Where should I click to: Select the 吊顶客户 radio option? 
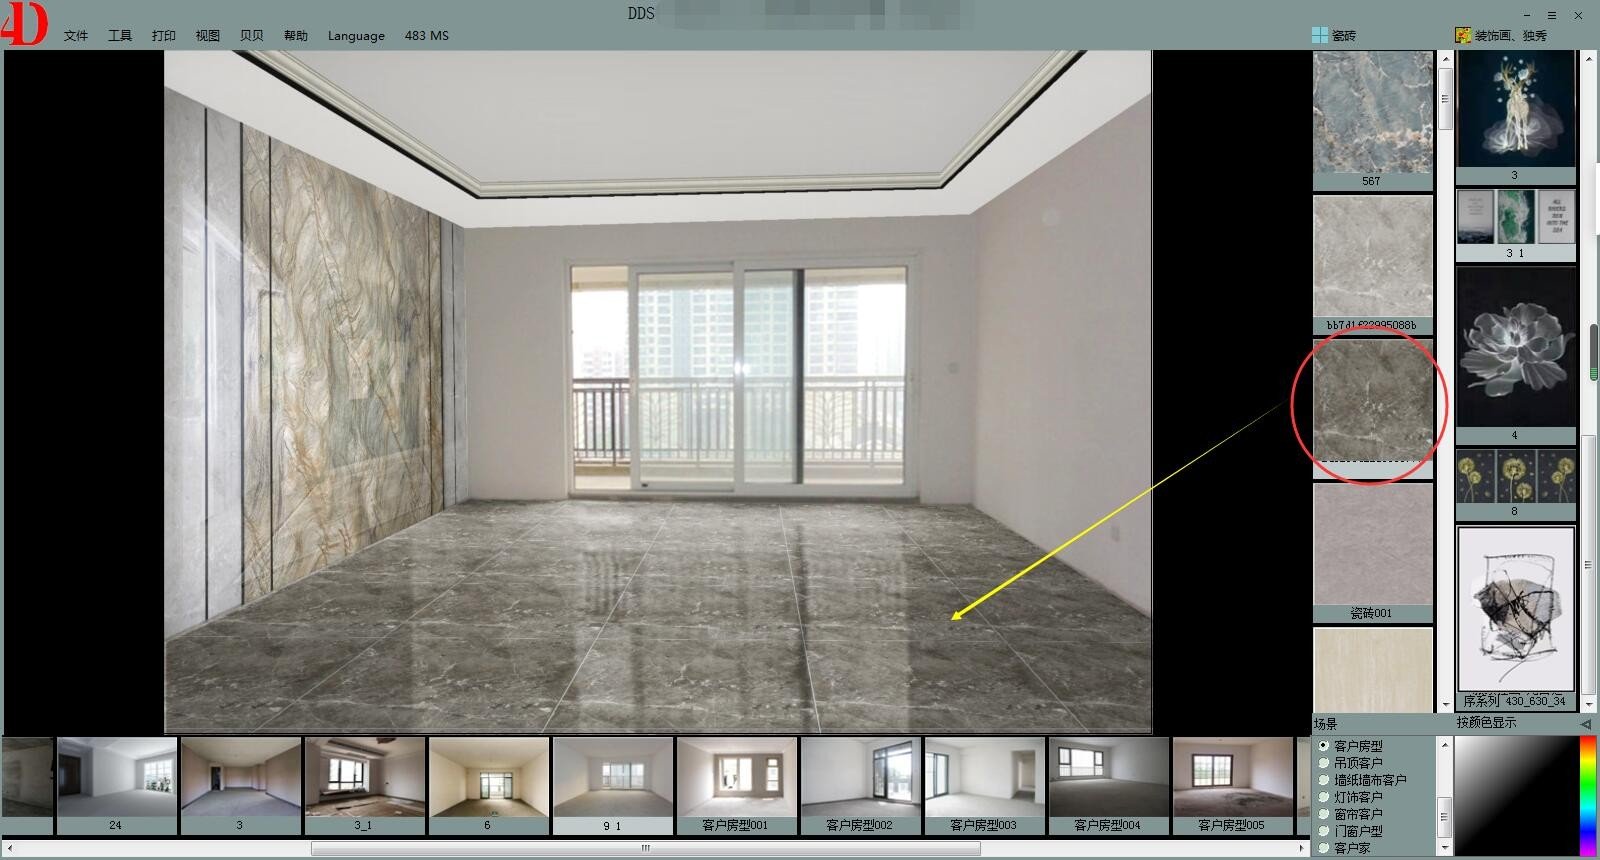pos(1325,763)
